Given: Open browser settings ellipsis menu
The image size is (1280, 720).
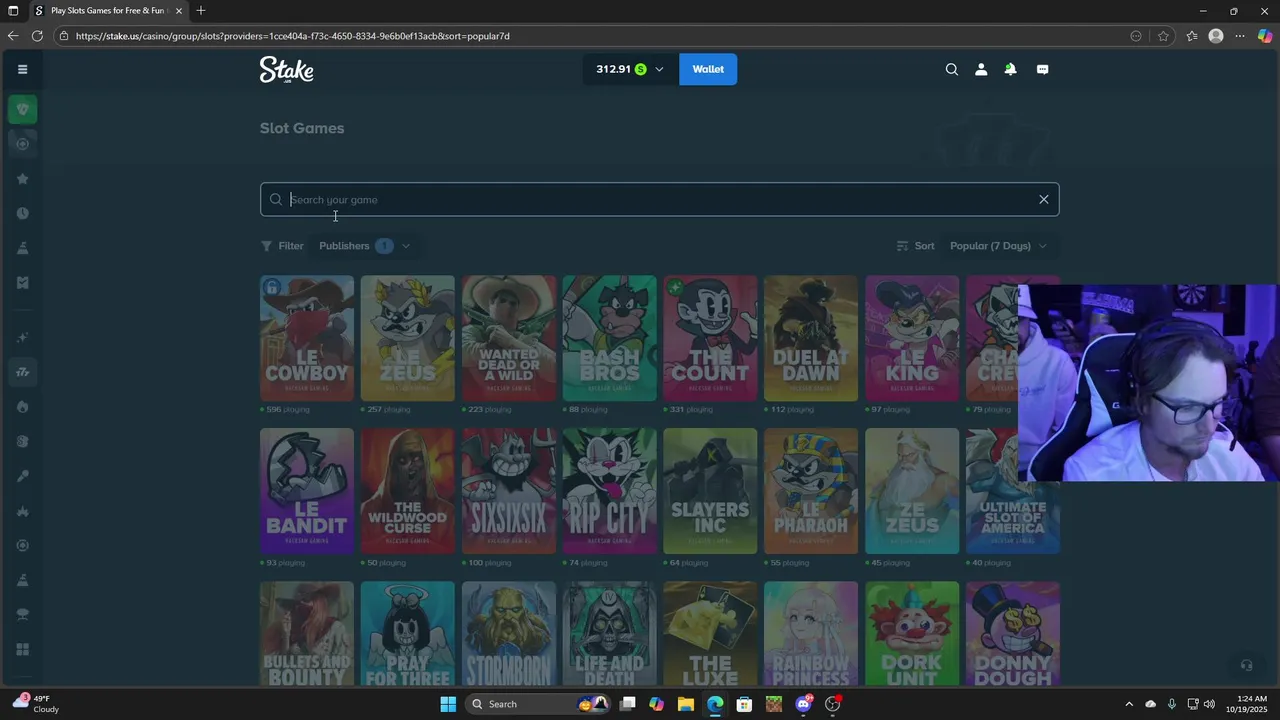Looking at the screenshot, I should pyautogui.click(x=1240, y=36).
